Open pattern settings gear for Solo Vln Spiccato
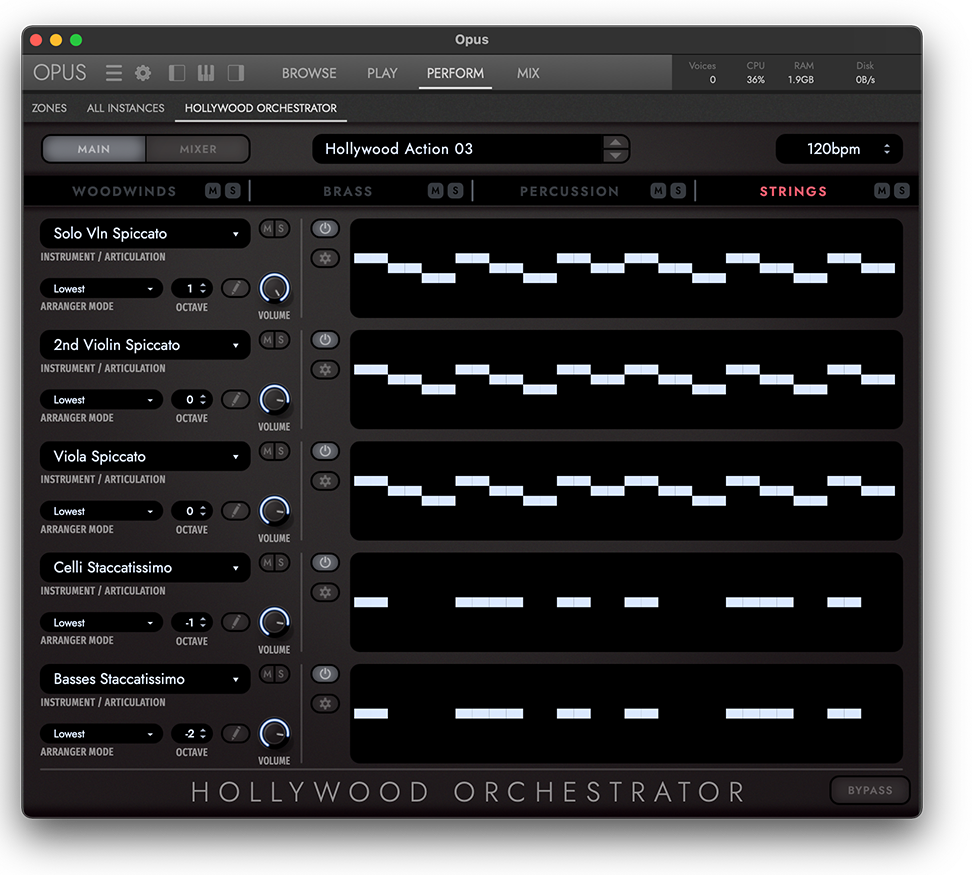The height and width of the screenshot is (875, 972). click(x=324, y=258)
